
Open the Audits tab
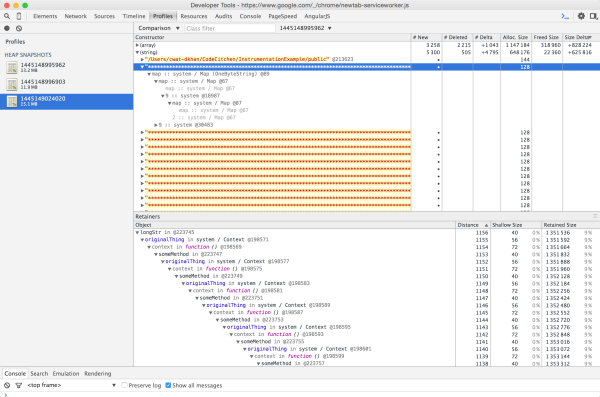tap(223, 16)
